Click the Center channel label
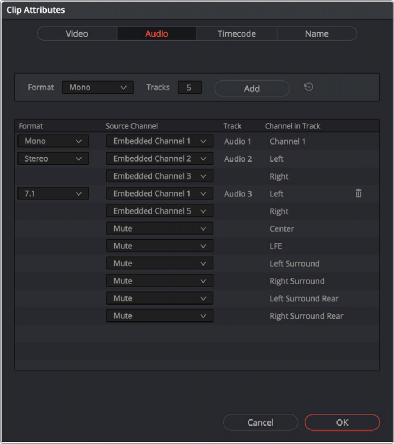This screenshot has height=444, width=394. (x=282, y=229)
